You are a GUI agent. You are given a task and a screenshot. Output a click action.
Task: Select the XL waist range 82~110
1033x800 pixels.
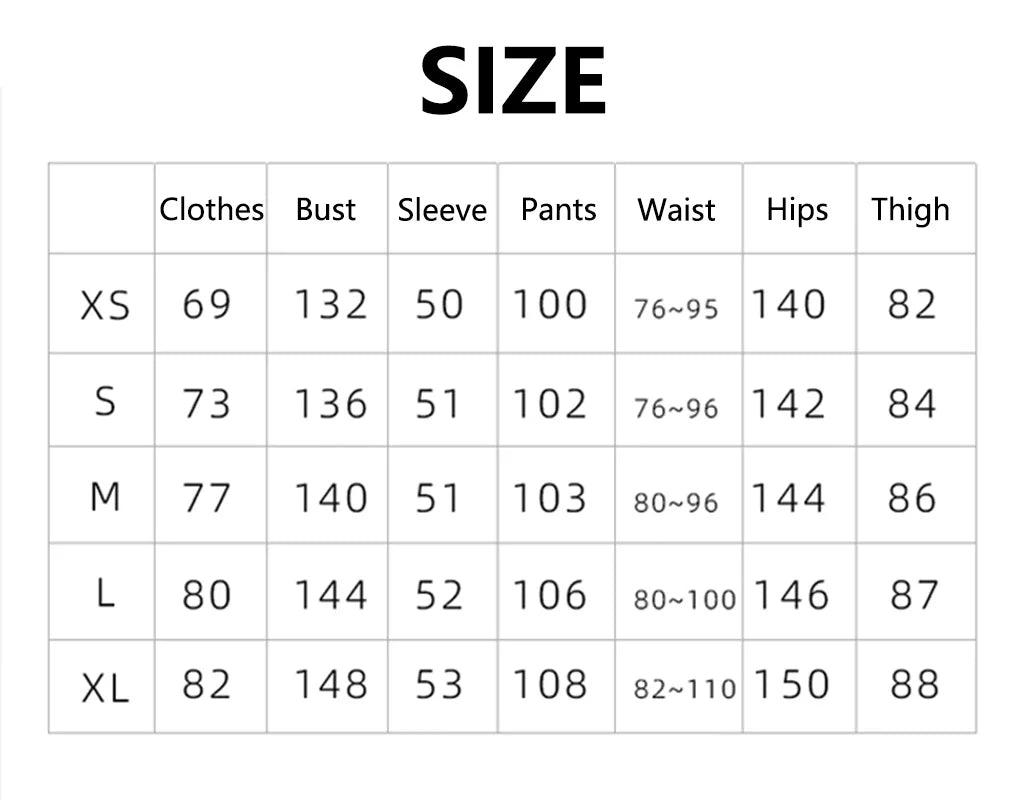pos(684,689)
